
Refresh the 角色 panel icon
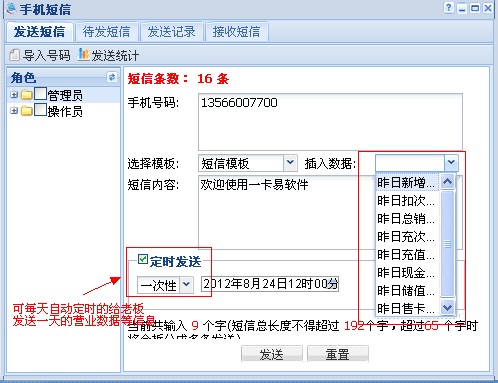point(112,77)
